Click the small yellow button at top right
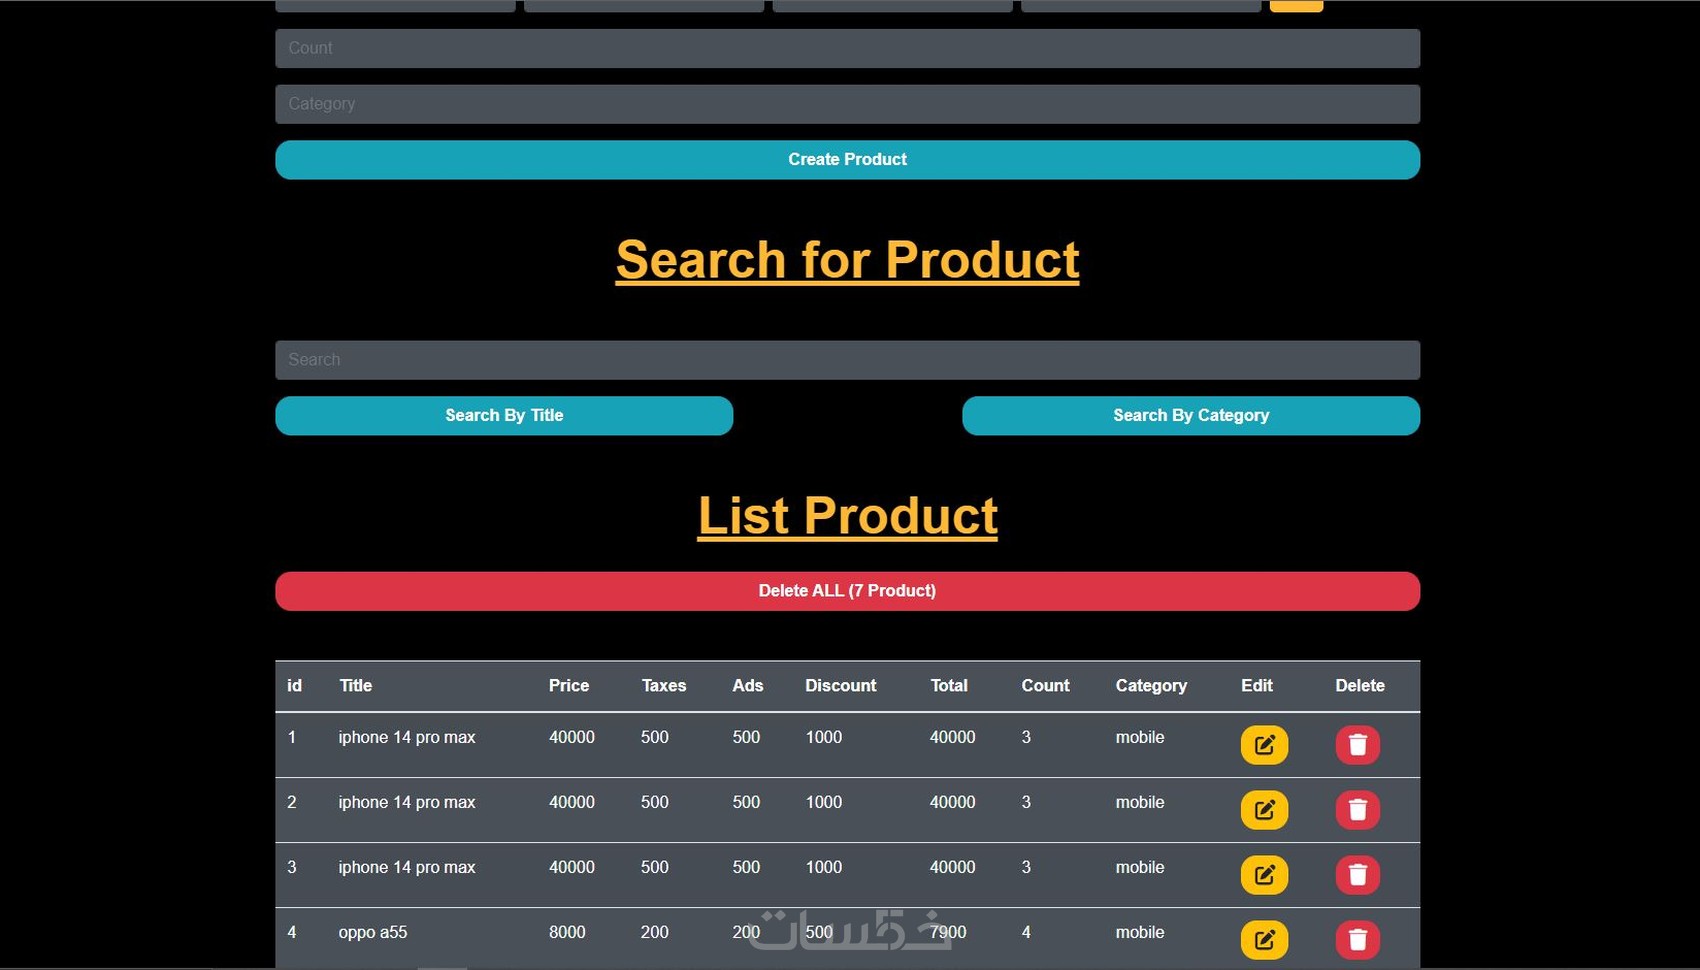This screenshot has height=970, width=1700. click(1296, 3)
